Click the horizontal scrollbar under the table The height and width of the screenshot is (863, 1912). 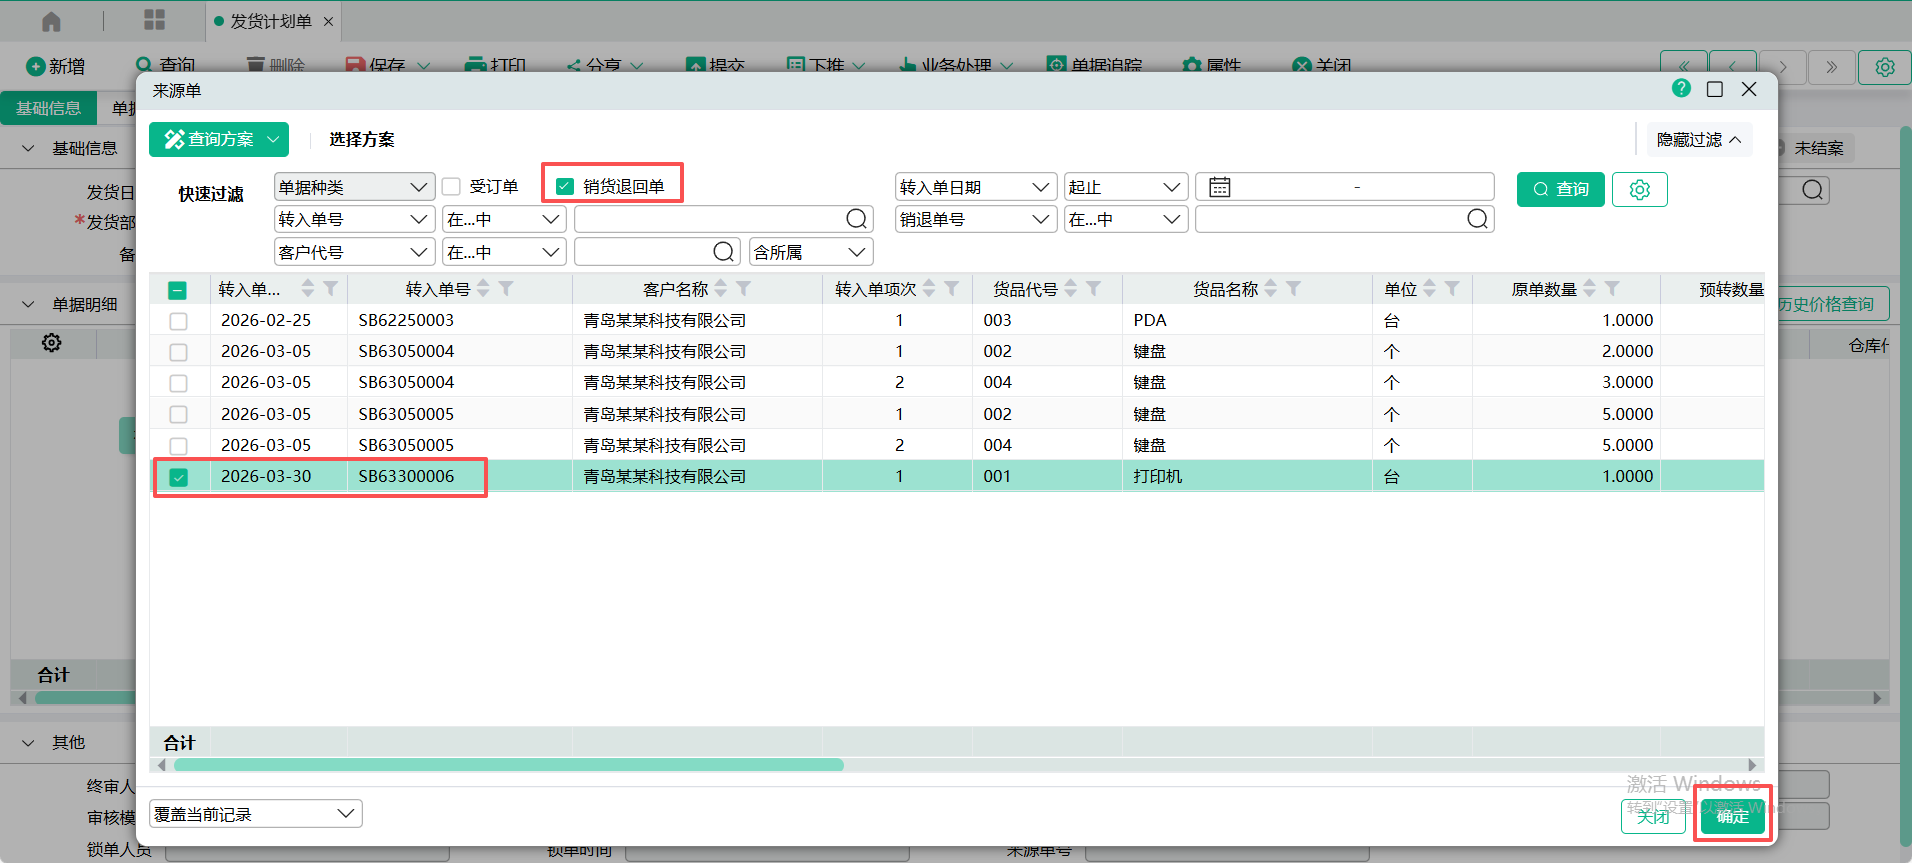point(508,765)
